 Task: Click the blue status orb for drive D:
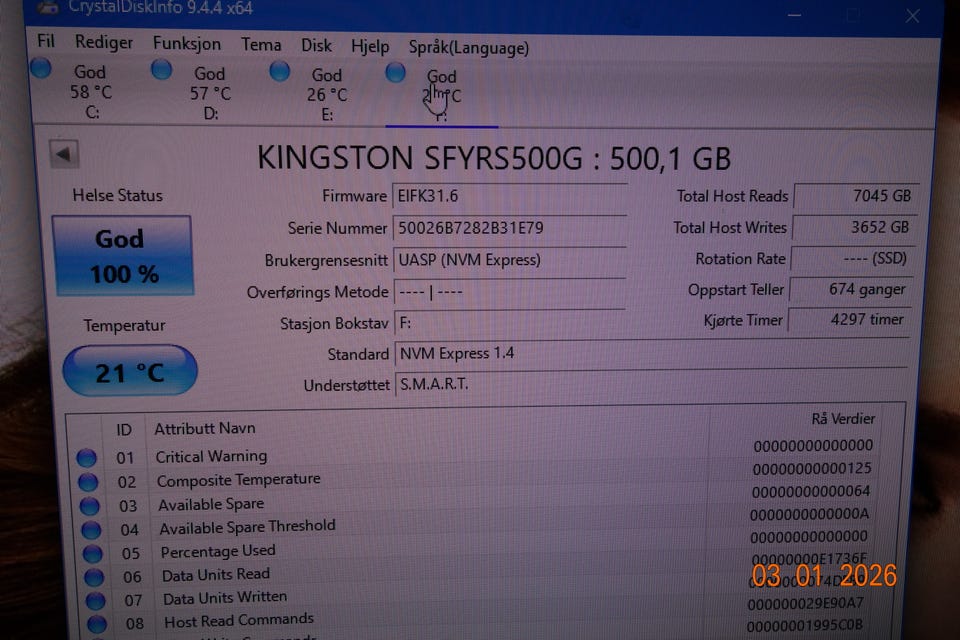click(x=161, y=69)
